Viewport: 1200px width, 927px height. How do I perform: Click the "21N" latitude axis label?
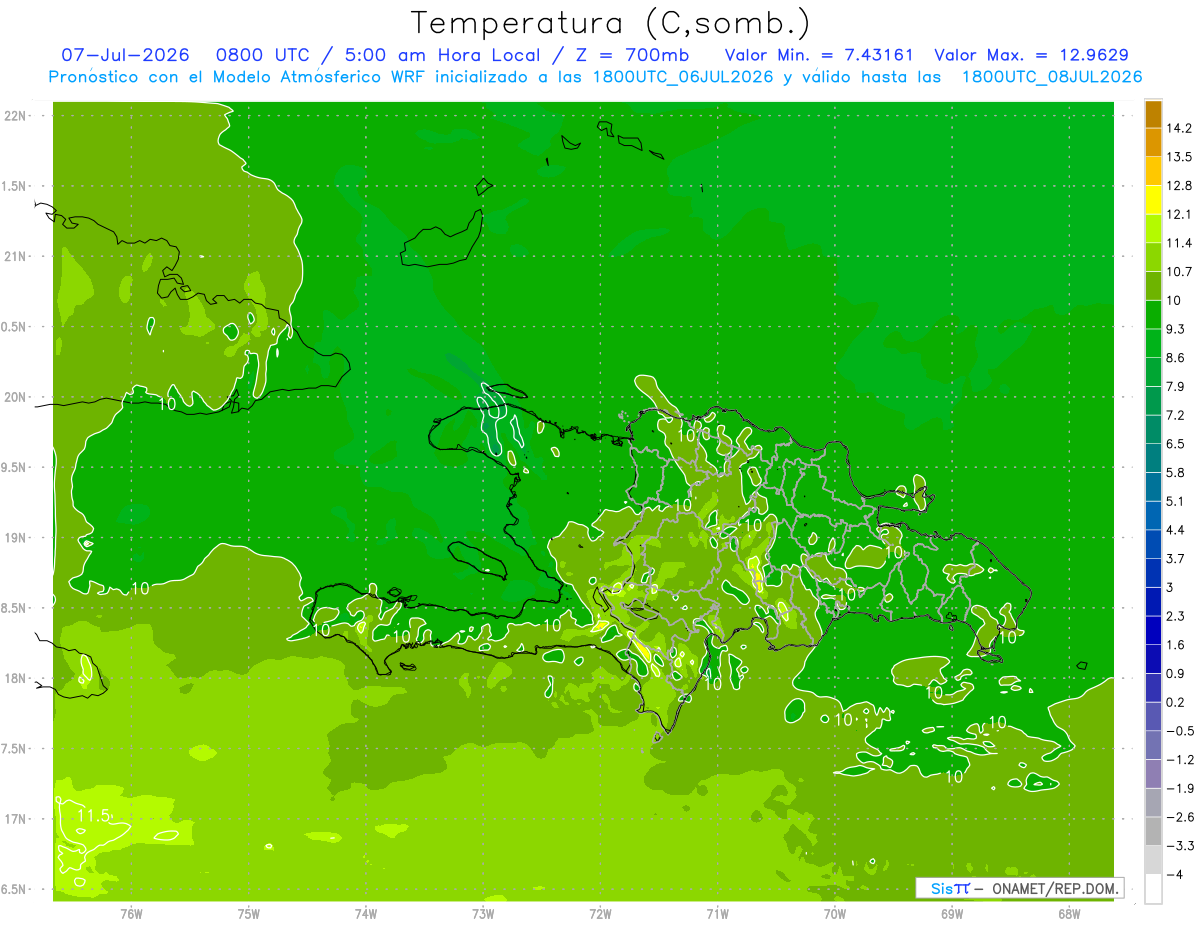16,257
